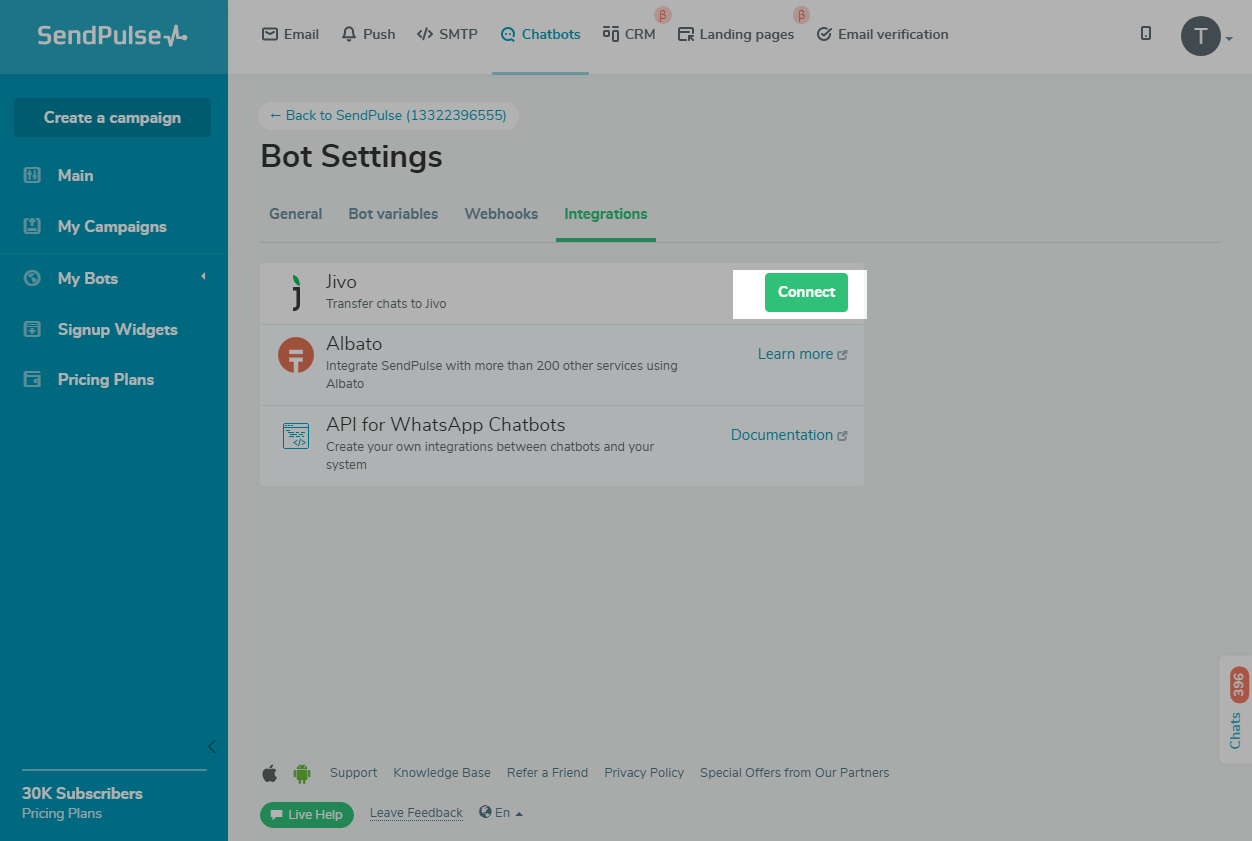The width and height of the screenshot is (1252, 841).
Task: Open Main in the sidebar
Action: [75, 175]
